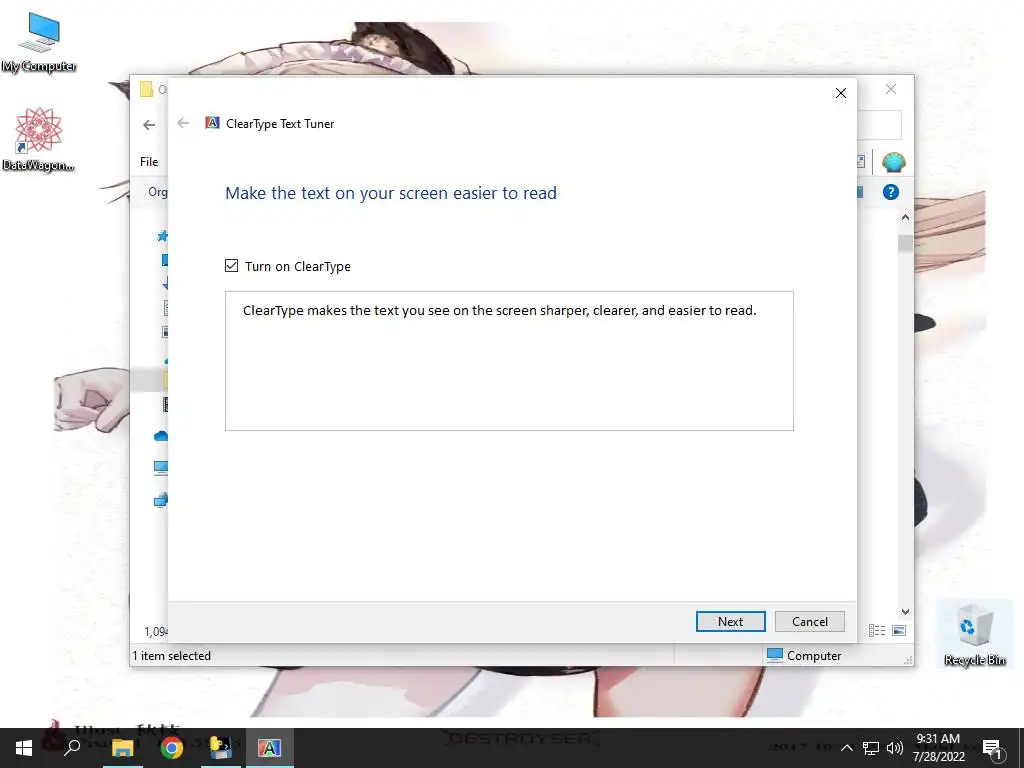Screen dimensions: 1024x768
Task: Click the ClearType description text box
Action: point(509,361)
